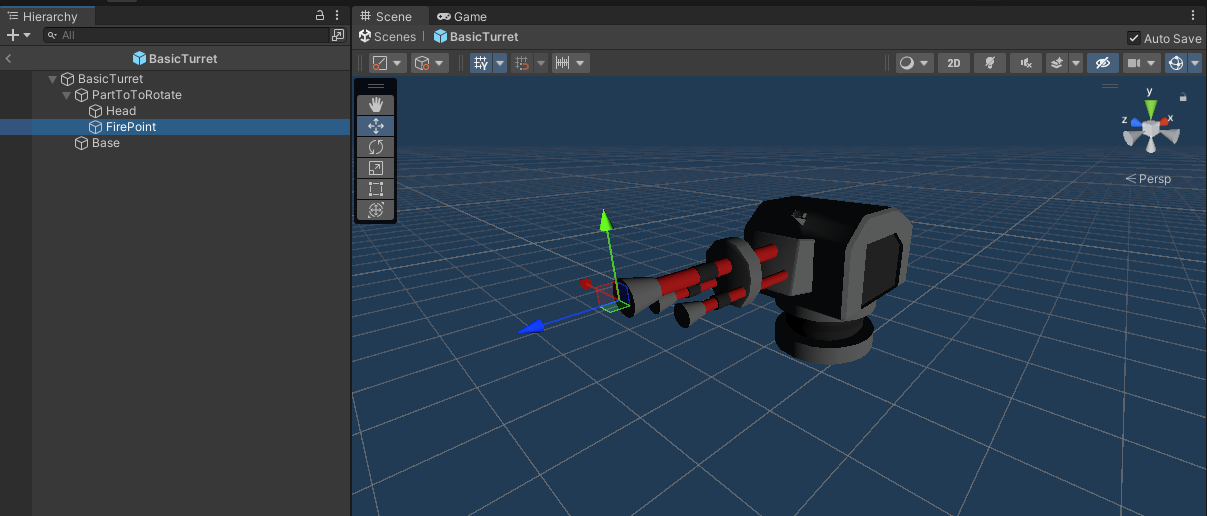
Task: Select the Hand (View) tool
Action: [376, 105]
